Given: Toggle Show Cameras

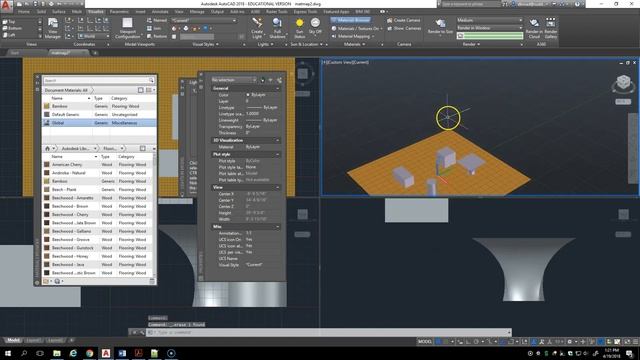Looking at the screenshot, I should click(x=404, y=28).
